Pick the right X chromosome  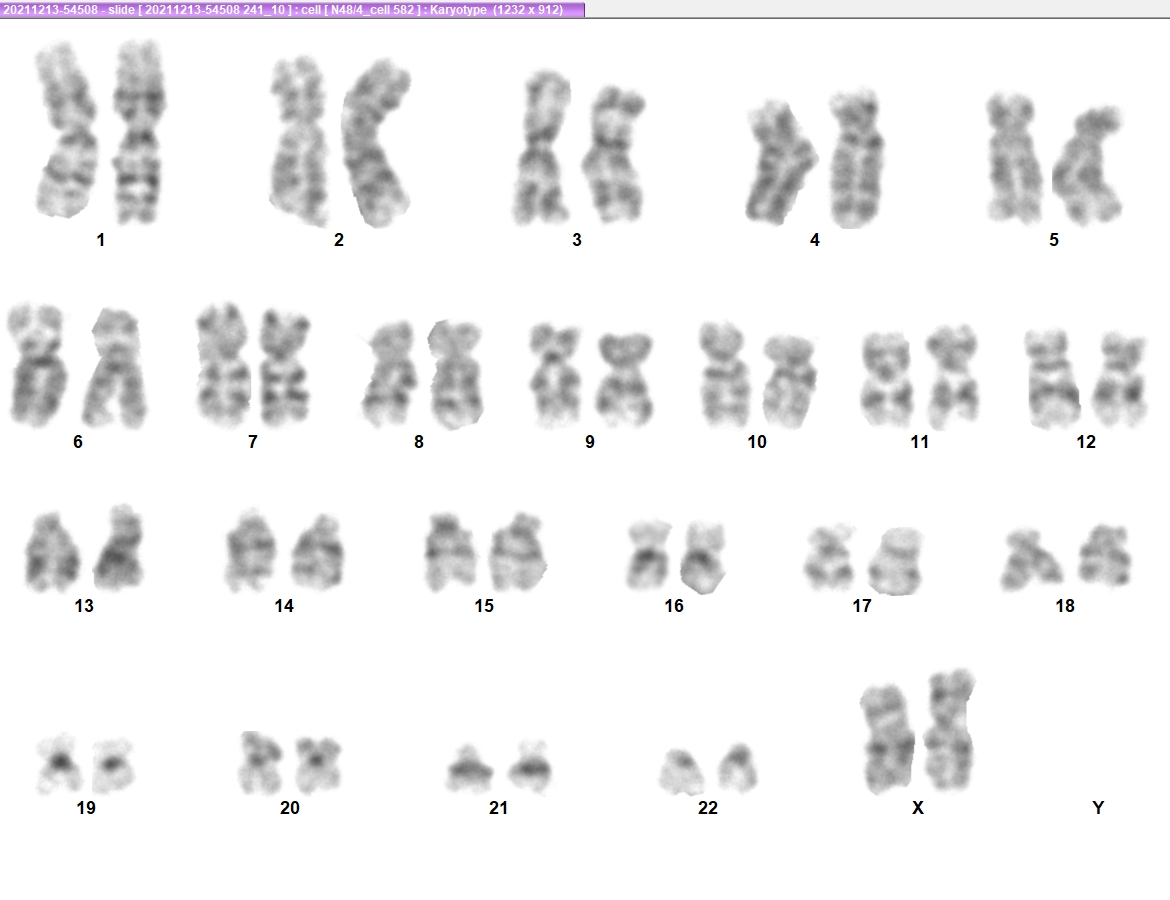click(949, 730)
